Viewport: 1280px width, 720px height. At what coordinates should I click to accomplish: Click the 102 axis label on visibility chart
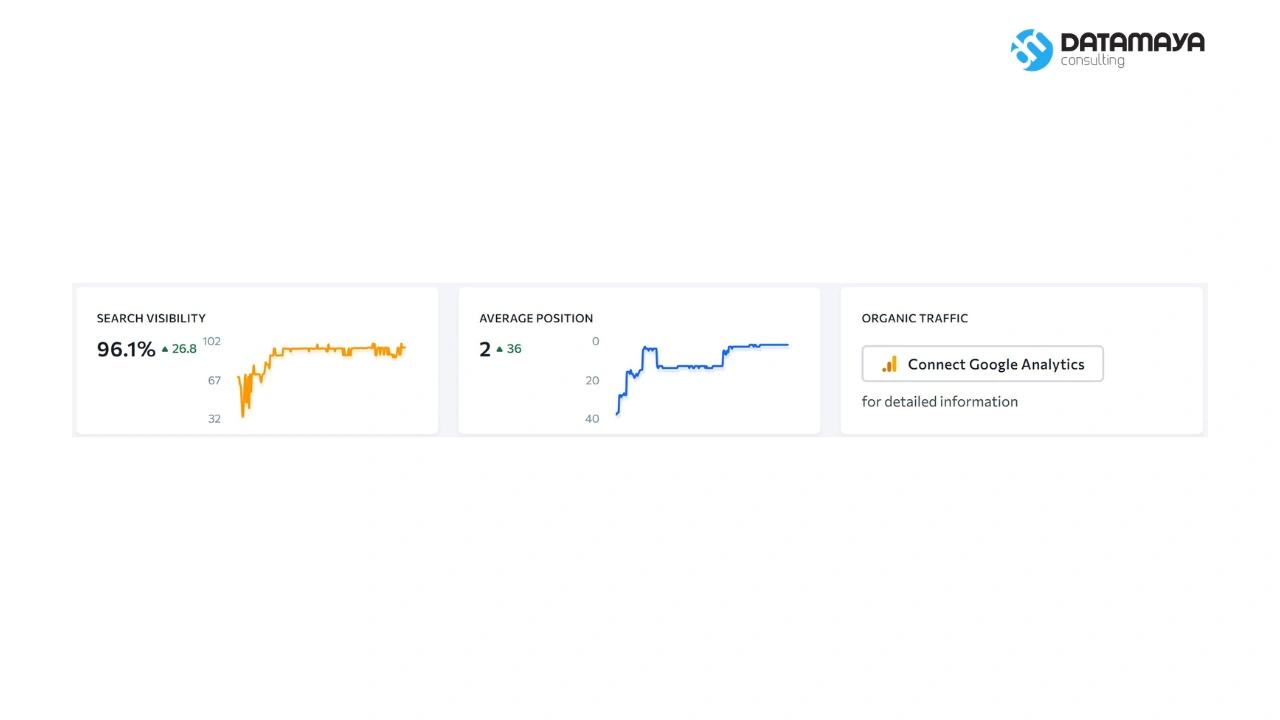(x=211, y=341)
